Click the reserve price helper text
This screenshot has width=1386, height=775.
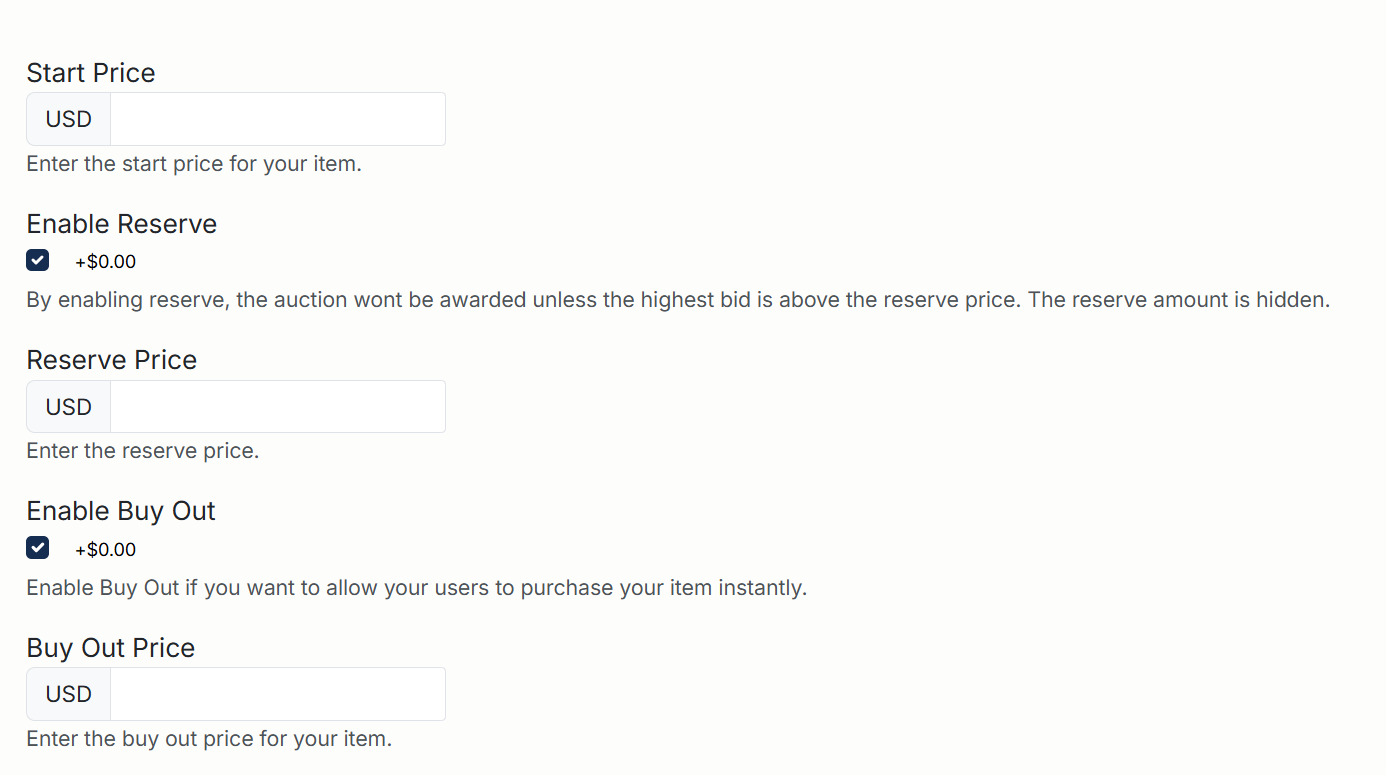coord(142,450)
